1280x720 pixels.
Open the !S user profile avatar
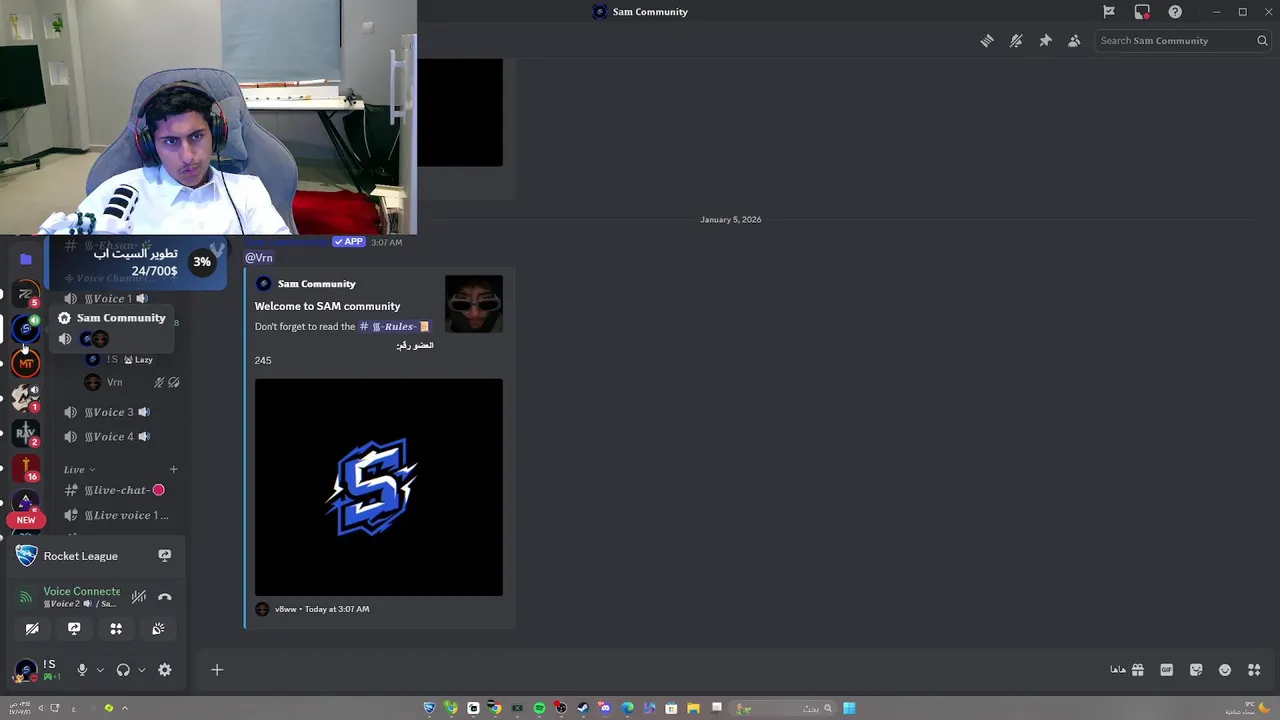point(26,670)
